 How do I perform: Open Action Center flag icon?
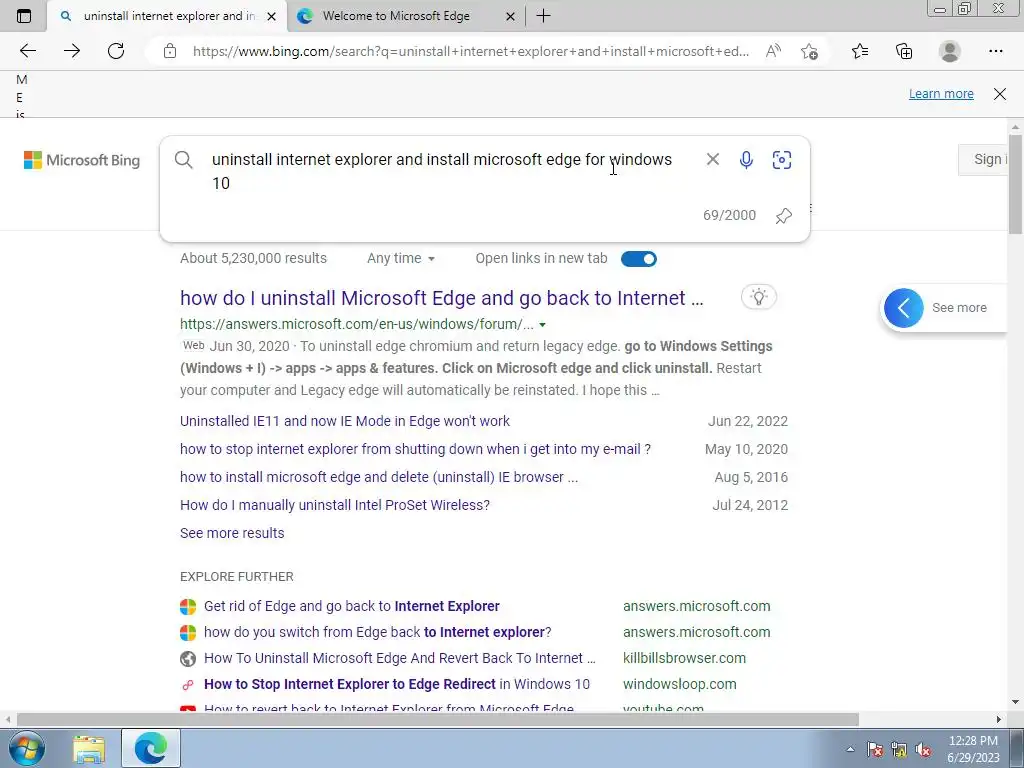874,750
